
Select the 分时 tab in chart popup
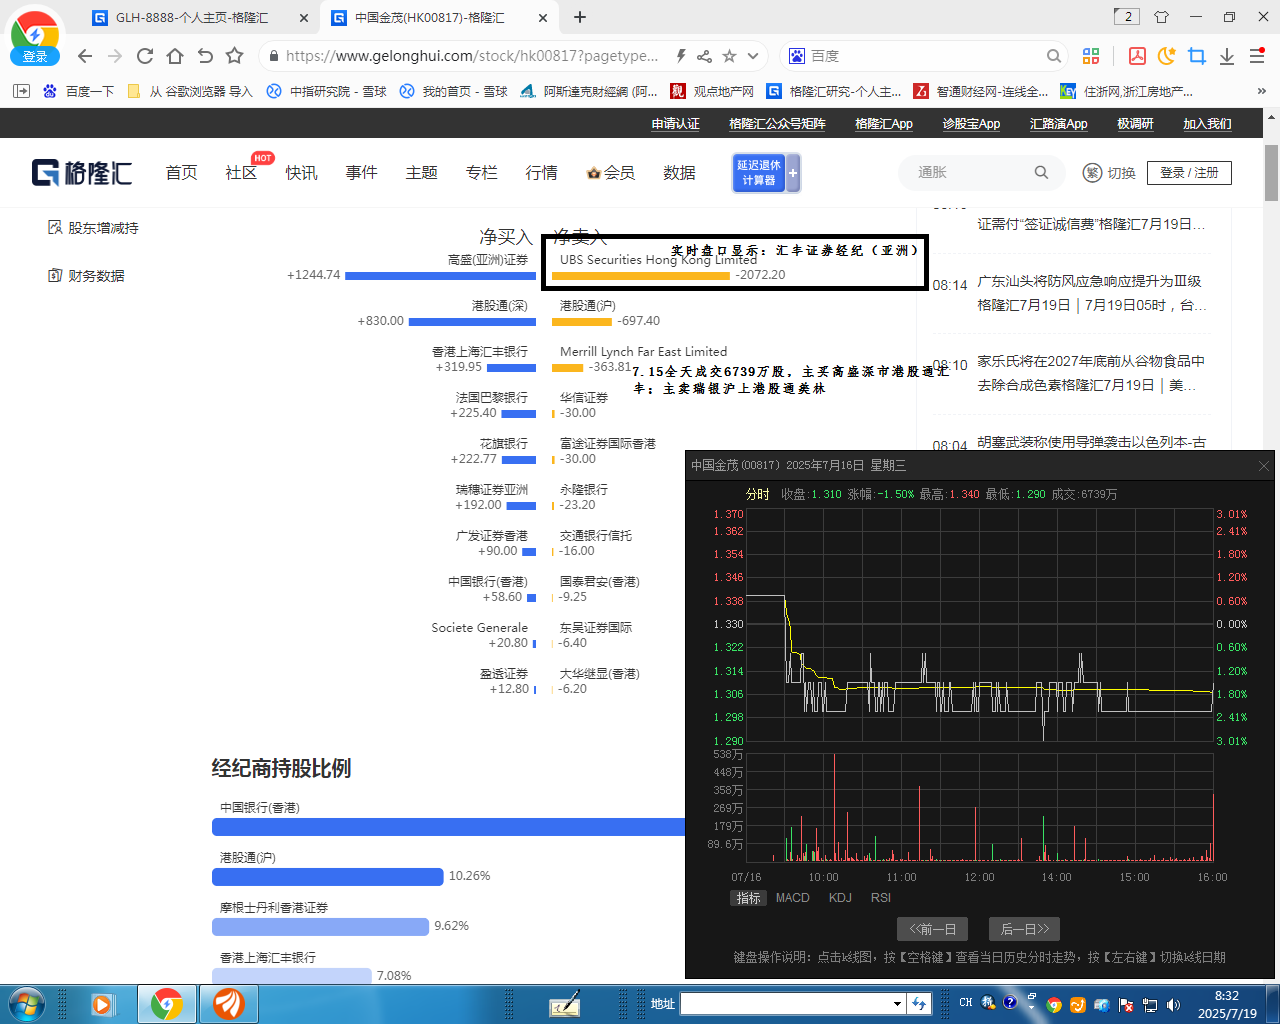click(757, 494)
